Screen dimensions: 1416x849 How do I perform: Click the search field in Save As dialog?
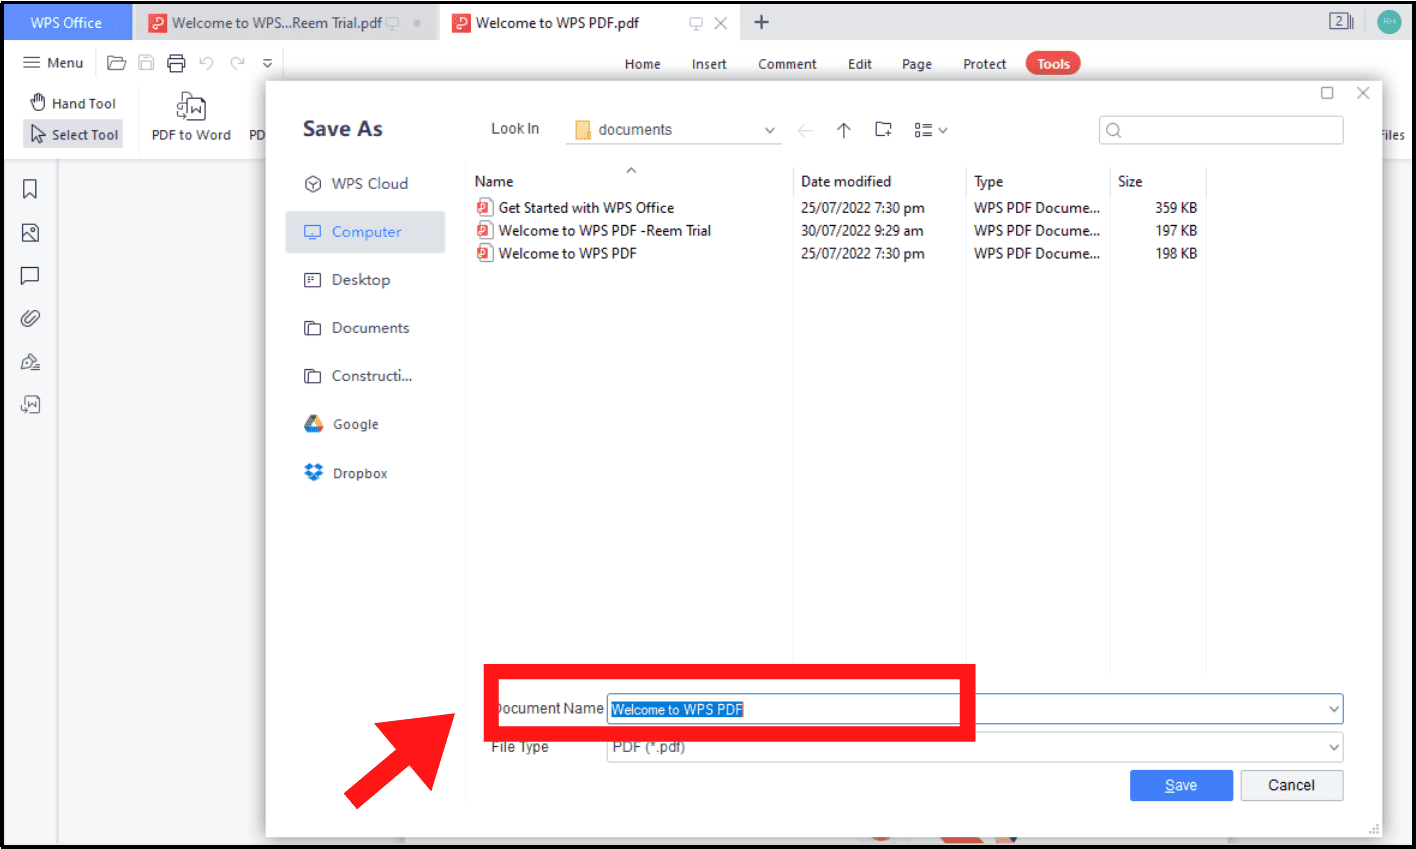pos(1221,130)
